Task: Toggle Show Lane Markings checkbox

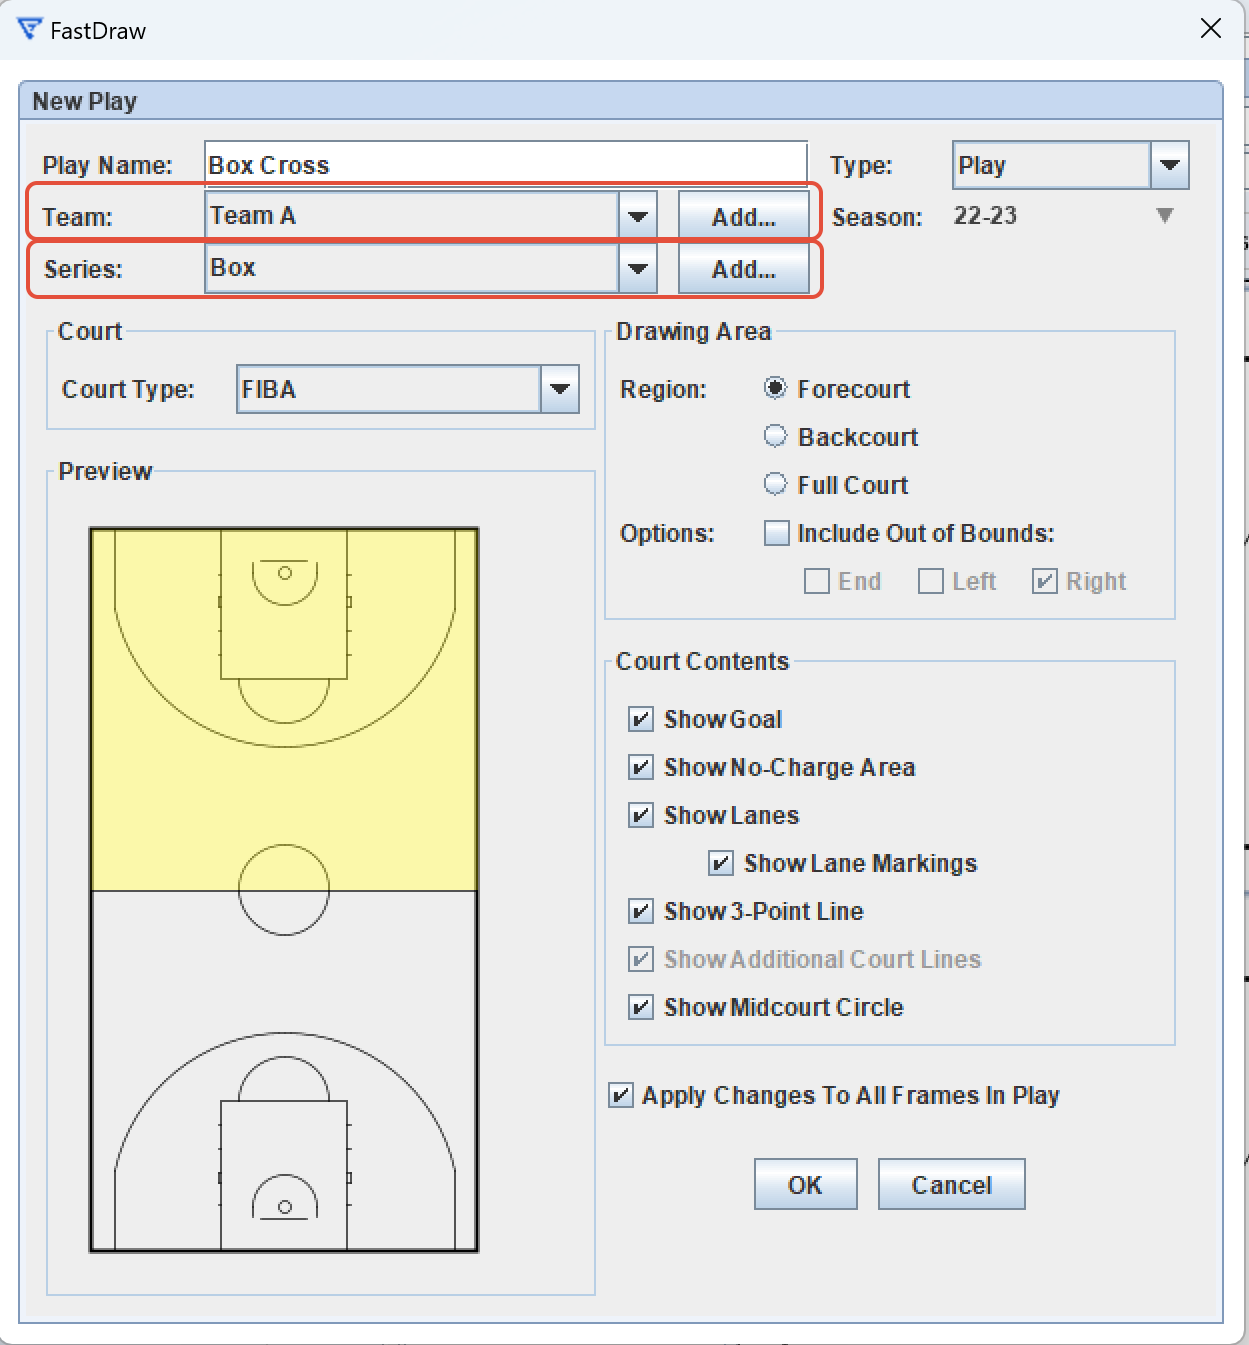Action: pyautogui.click(x=720, y=863)
